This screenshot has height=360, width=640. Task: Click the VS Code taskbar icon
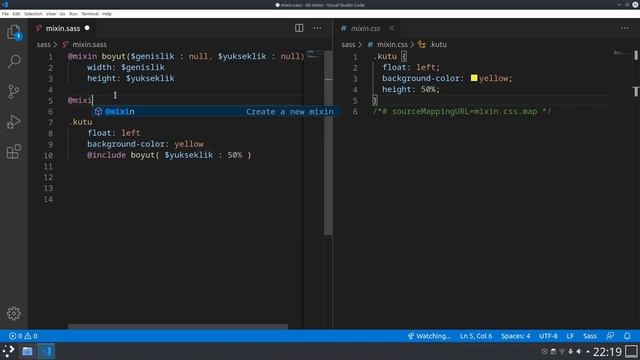tap(46, 351)
